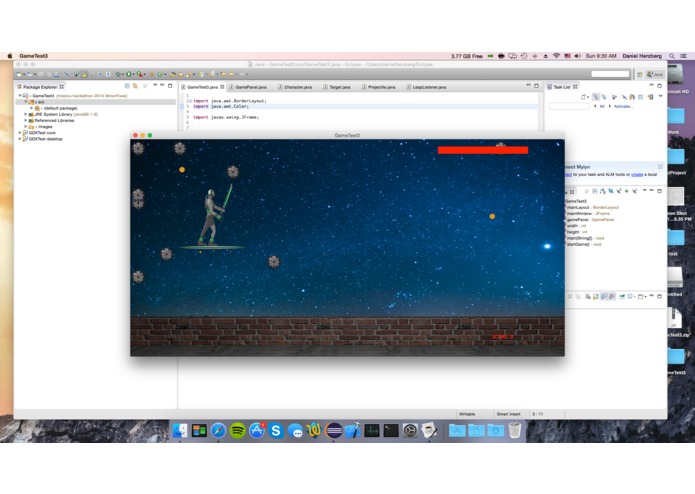This screenshot has height=494, width=695.
Task: Click the Run button in Eclipse toolbar
Action: point(129,74)
